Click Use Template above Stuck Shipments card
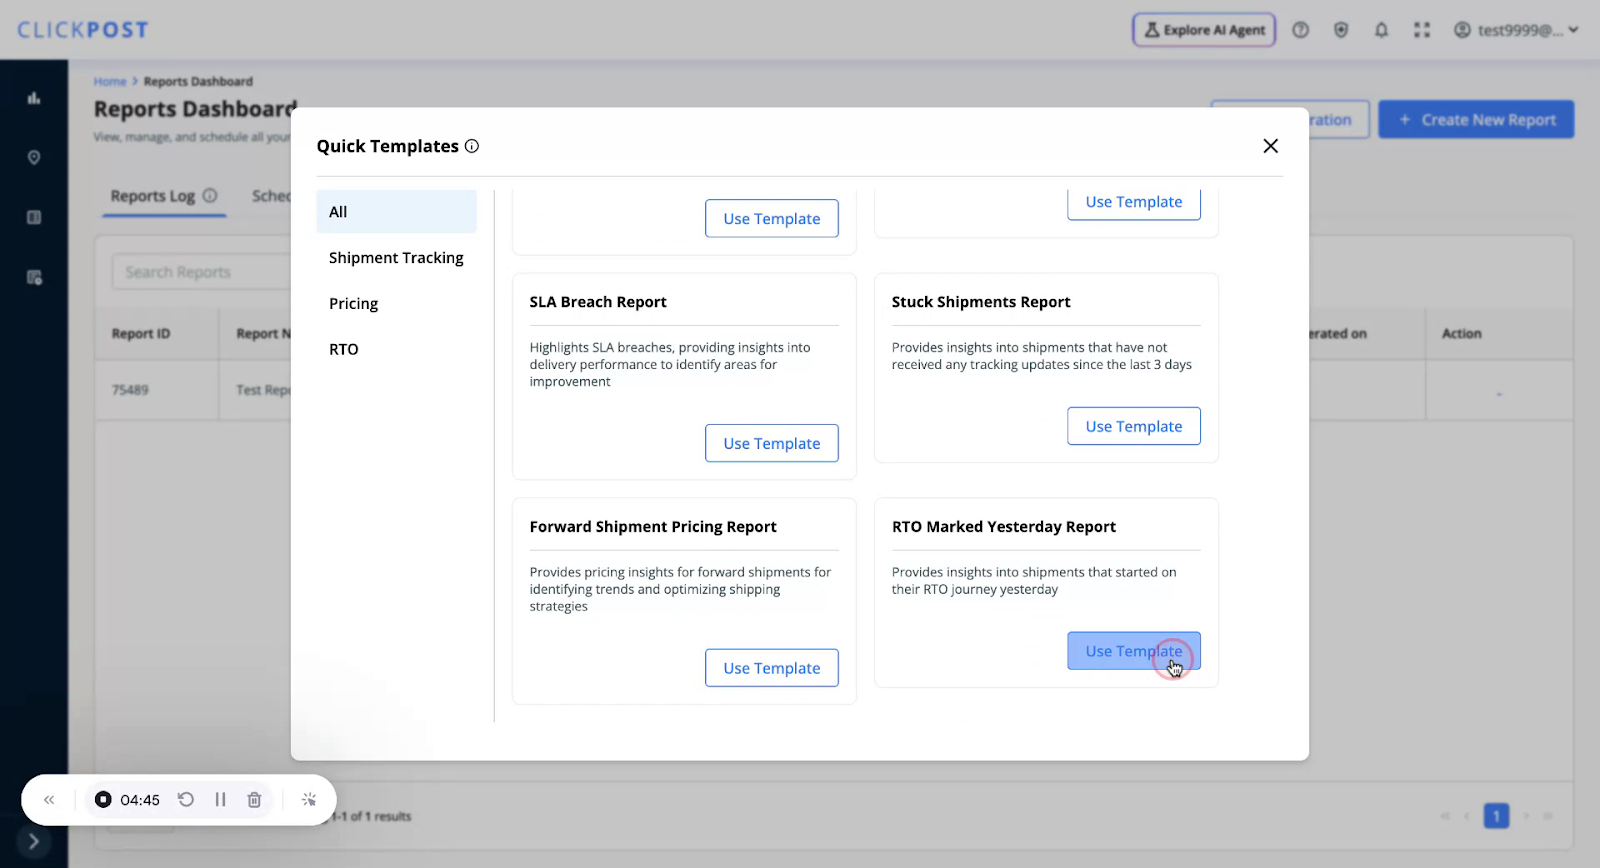This screenshot has height=868, width=1600. [x=1134, y=203]
